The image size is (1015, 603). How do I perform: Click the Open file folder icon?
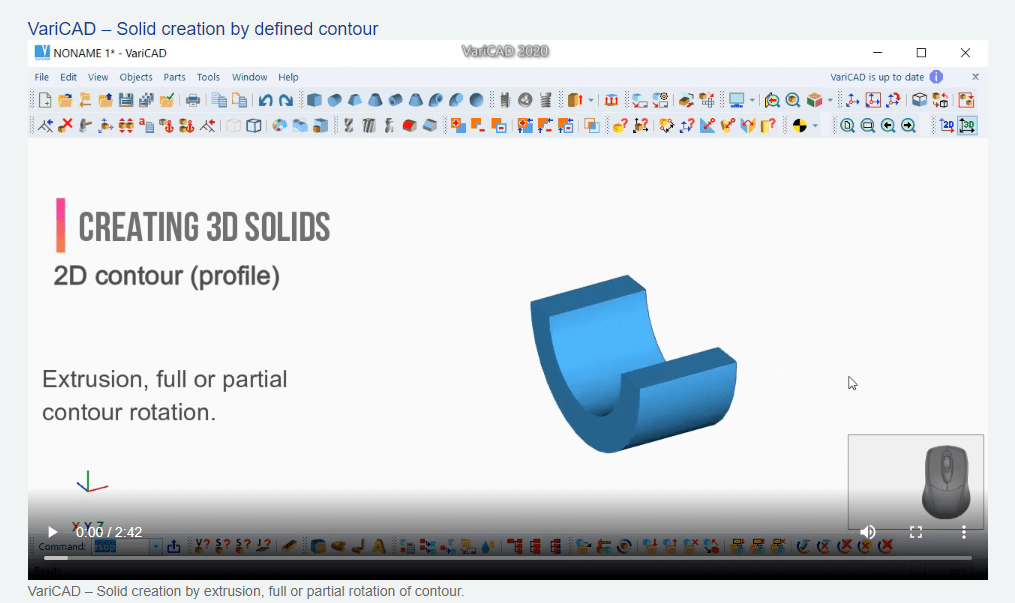click(x=65, y=100)
